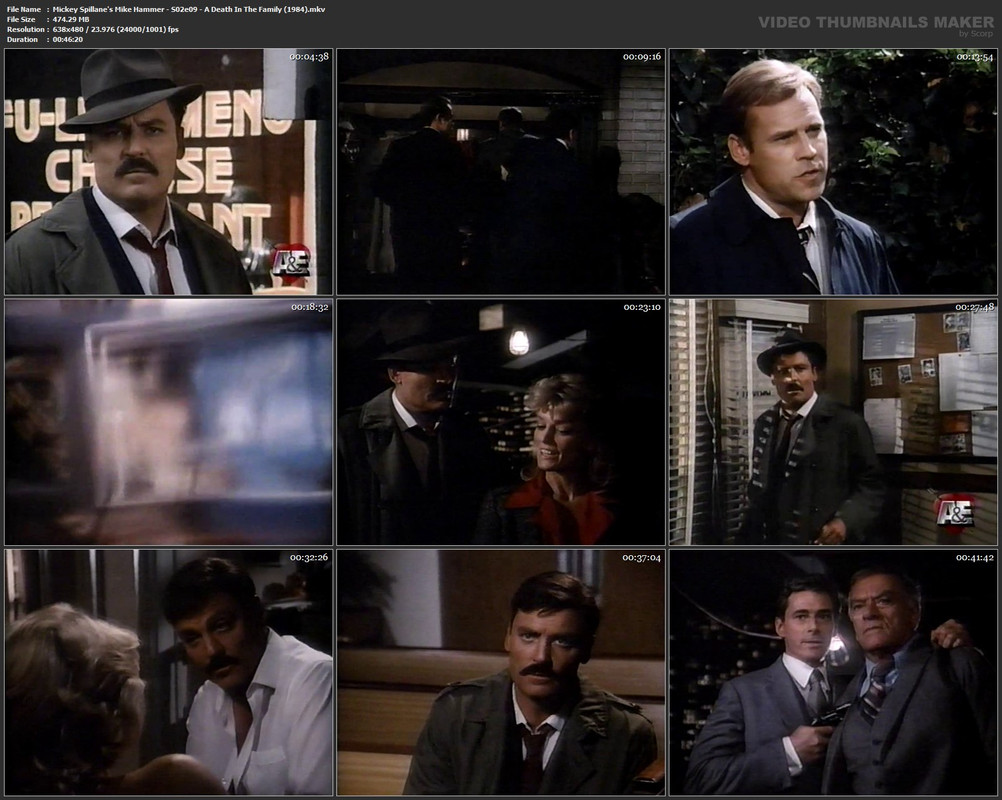This screenshot has height=800, width=1002.
Task: Click the File Name label
Action: click(24, 10)
